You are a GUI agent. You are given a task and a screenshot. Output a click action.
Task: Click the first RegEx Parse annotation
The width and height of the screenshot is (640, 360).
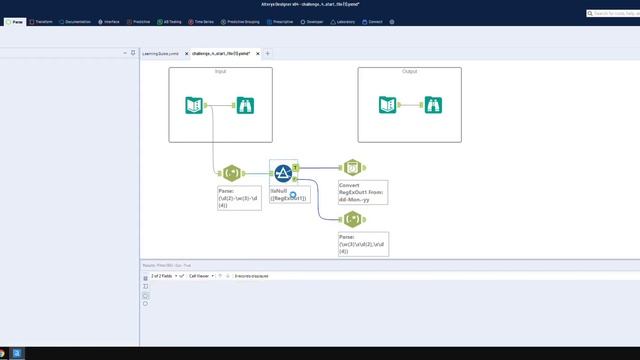click(x=240, y=198)
